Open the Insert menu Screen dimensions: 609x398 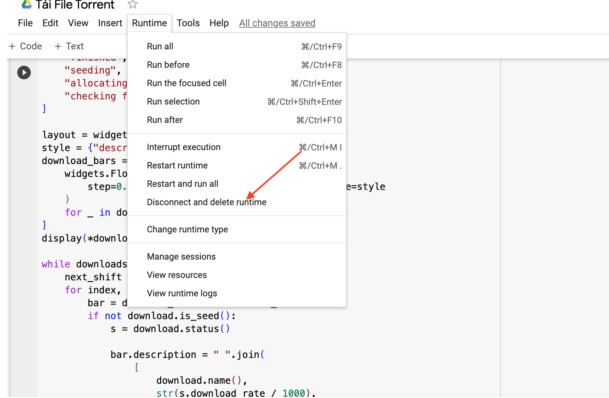[x=110, y=23]
